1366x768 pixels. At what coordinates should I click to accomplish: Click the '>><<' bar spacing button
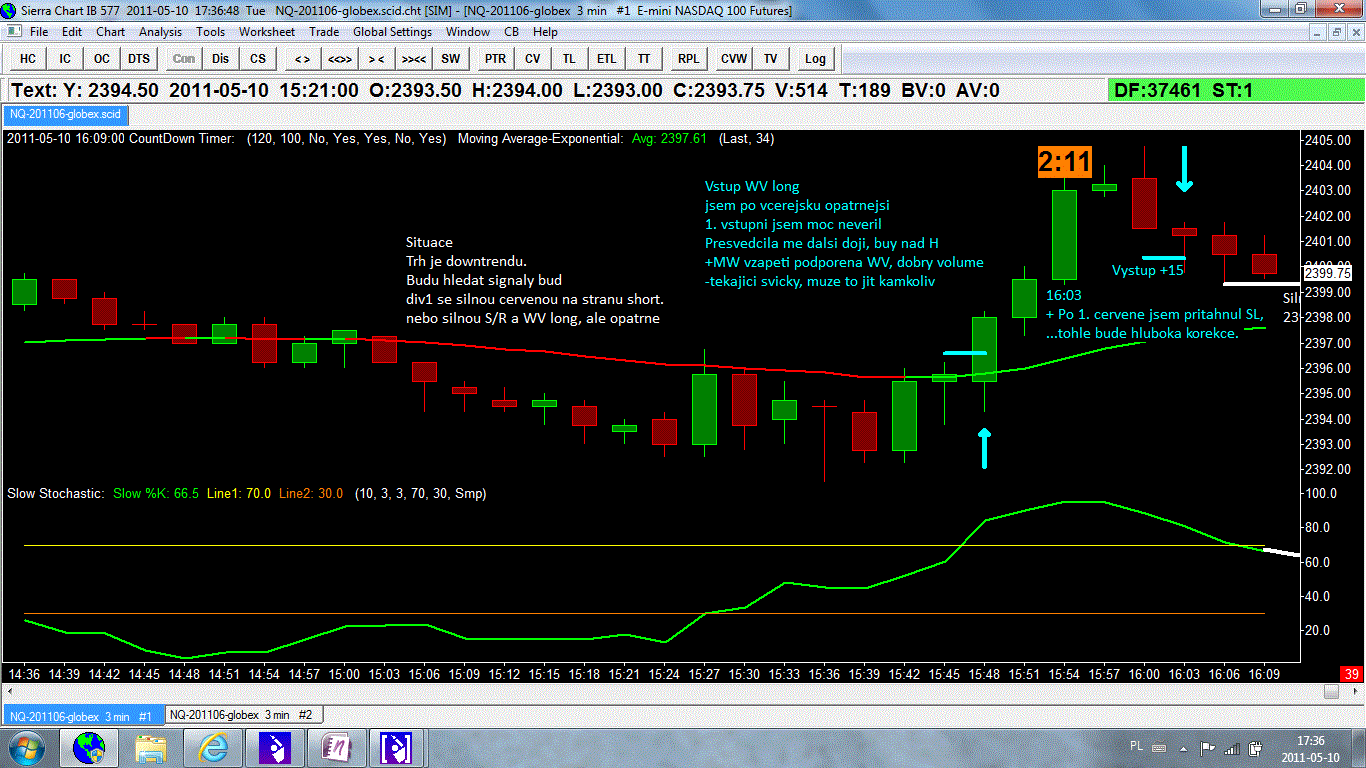pyautogui.click(x=414, y=58)
